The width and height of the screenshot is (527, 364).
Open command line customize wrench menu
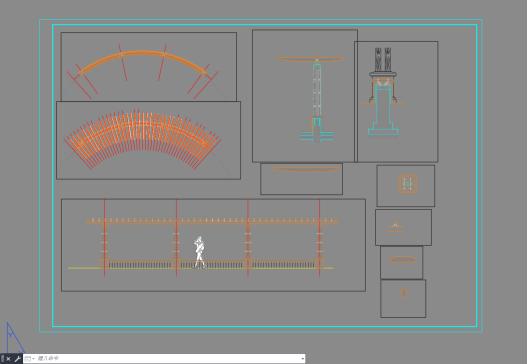17,359
